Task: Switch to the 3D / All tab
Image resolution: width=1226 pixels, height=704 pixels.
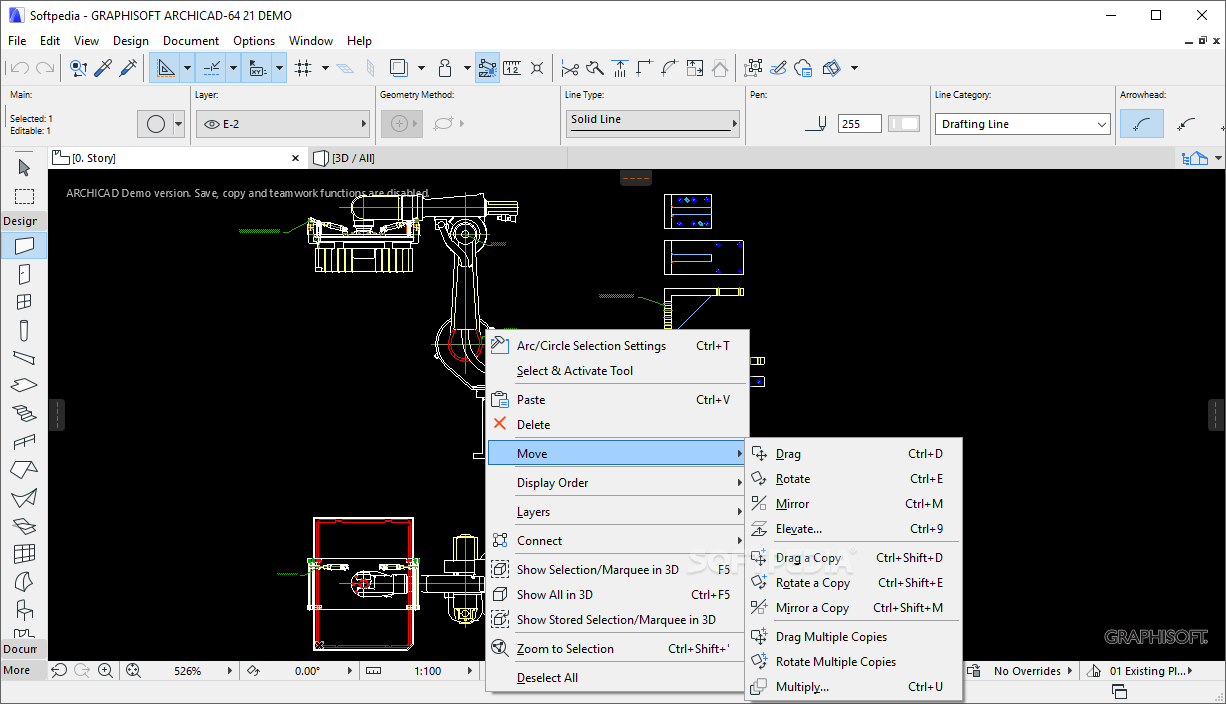Action: (345, 158)
